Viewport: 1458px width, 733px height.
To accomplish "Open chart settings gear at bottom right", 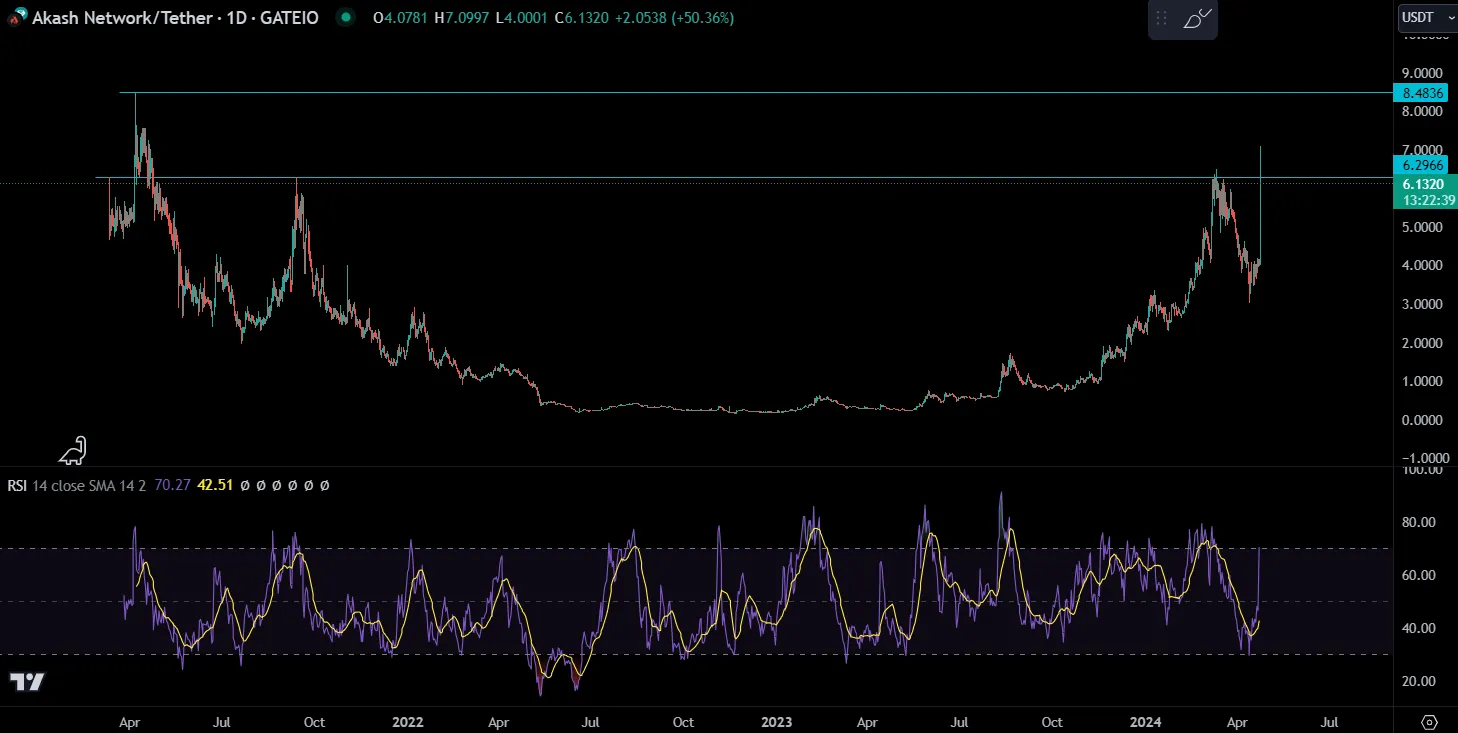I will (1429, 722).
